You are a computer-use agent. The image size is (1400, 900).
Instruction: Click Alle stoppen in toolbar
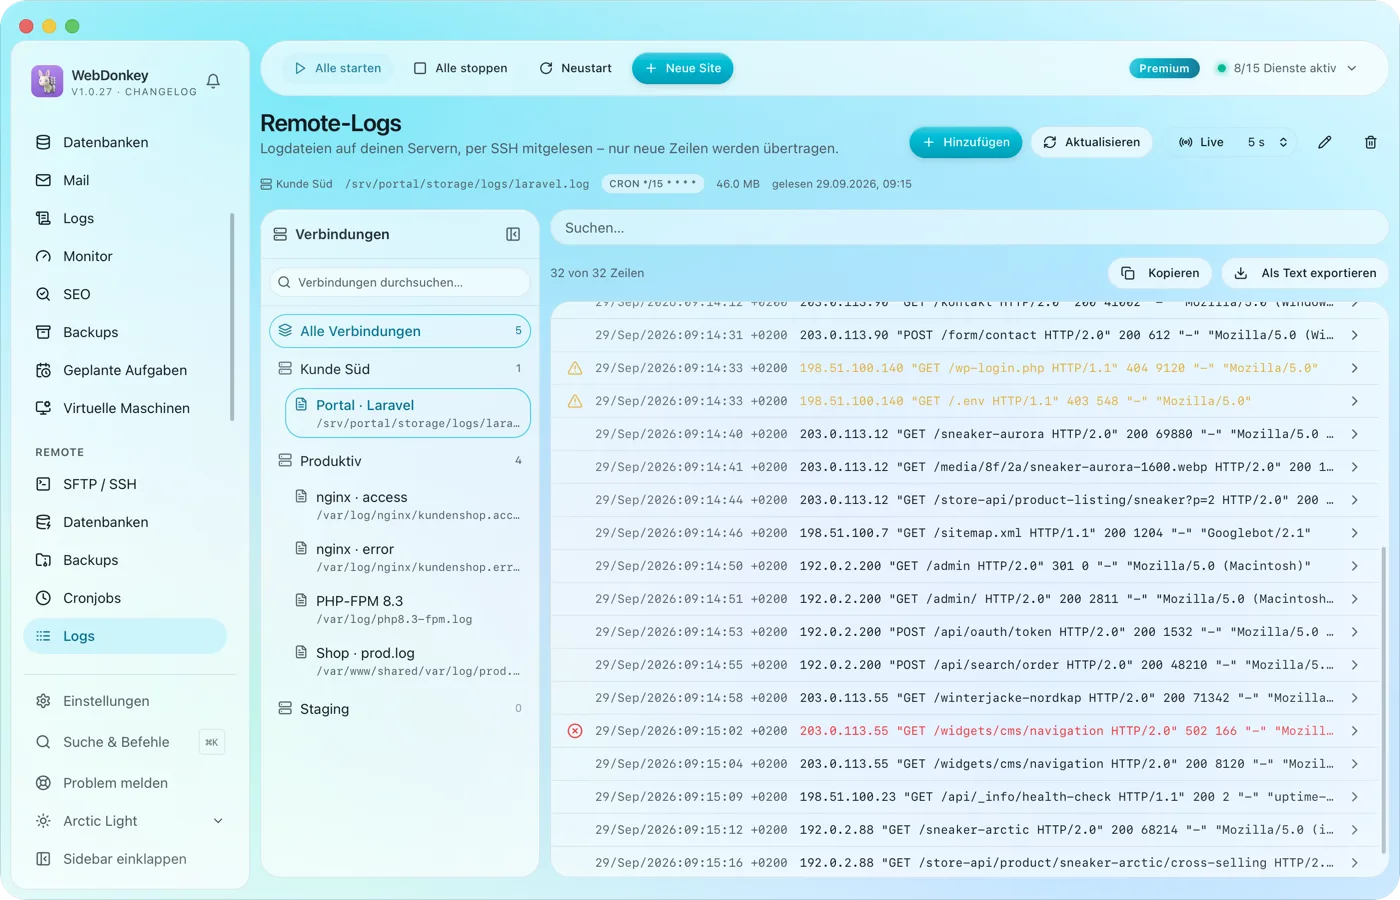click(x=461, y=68)
